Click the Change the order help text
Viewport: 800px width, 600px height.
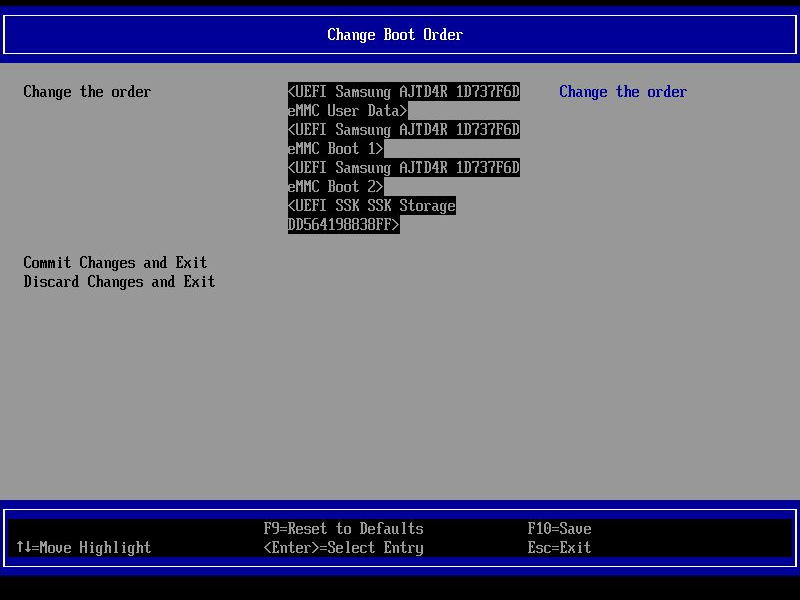point(622,91)
